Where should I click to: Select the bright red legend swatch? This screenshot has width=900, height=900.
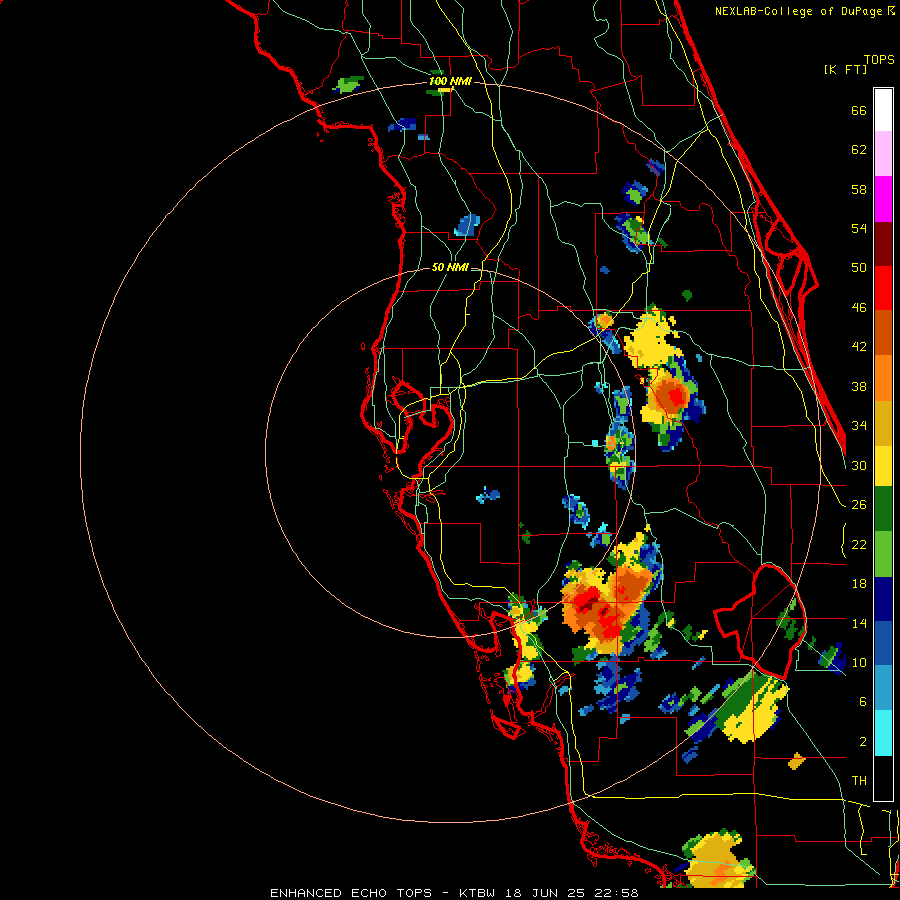883,288
